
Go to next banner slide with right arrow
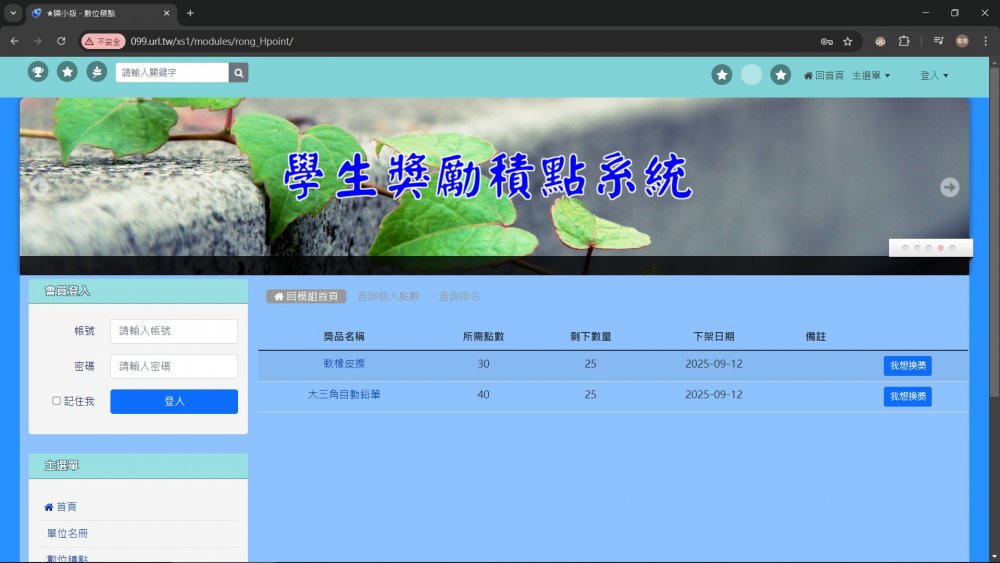(x=949, y=187)
